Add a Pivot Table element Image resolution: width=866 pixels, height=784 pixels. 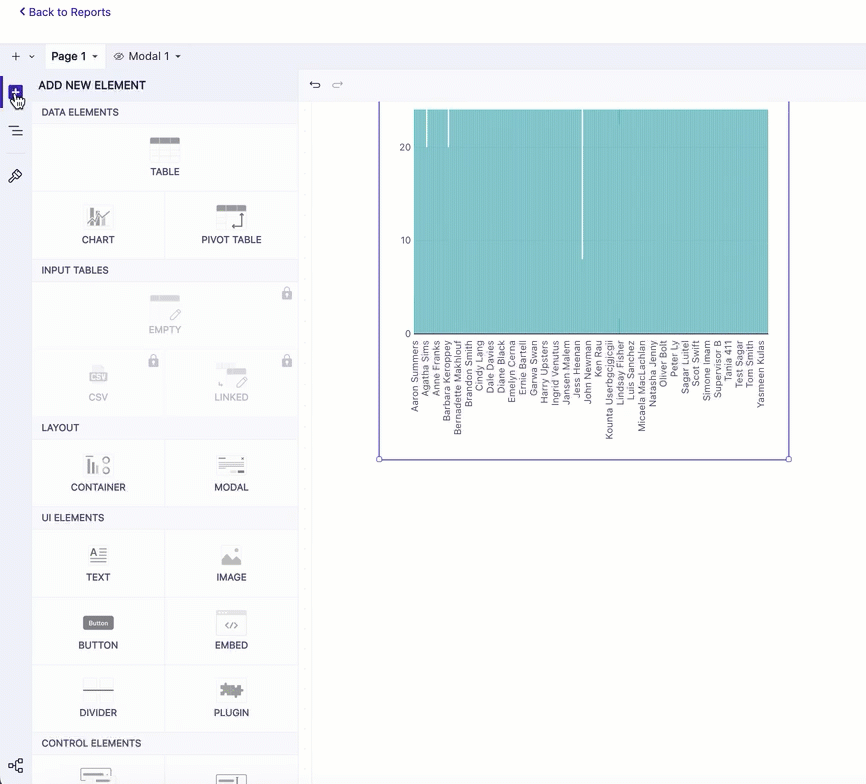point(231,225)
